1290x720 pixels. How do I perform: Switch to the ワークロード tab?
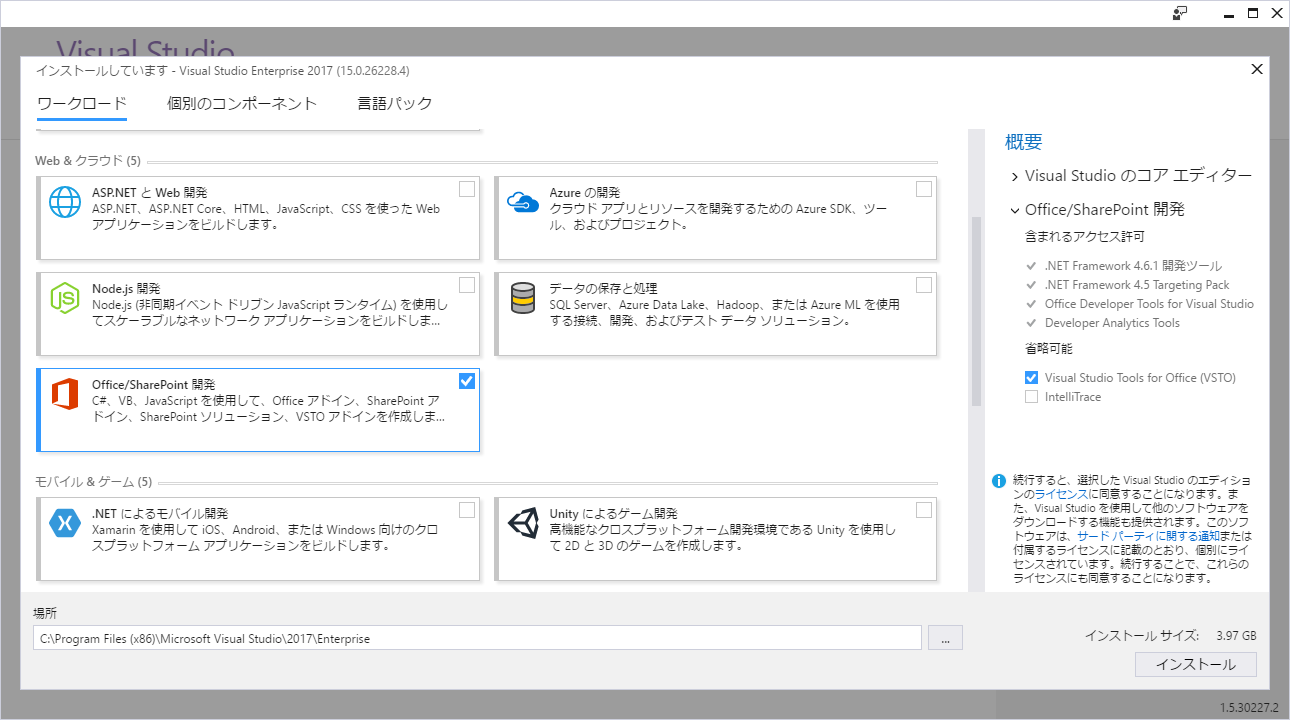point(82,103)
